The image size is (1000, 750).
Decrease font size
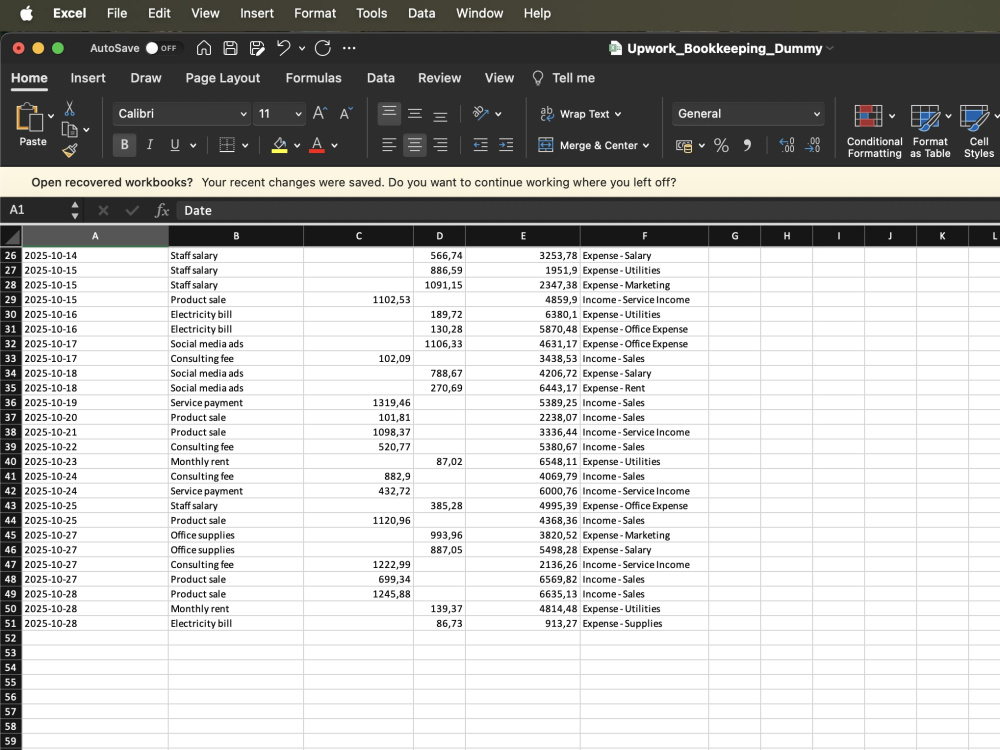coord(346,114)
